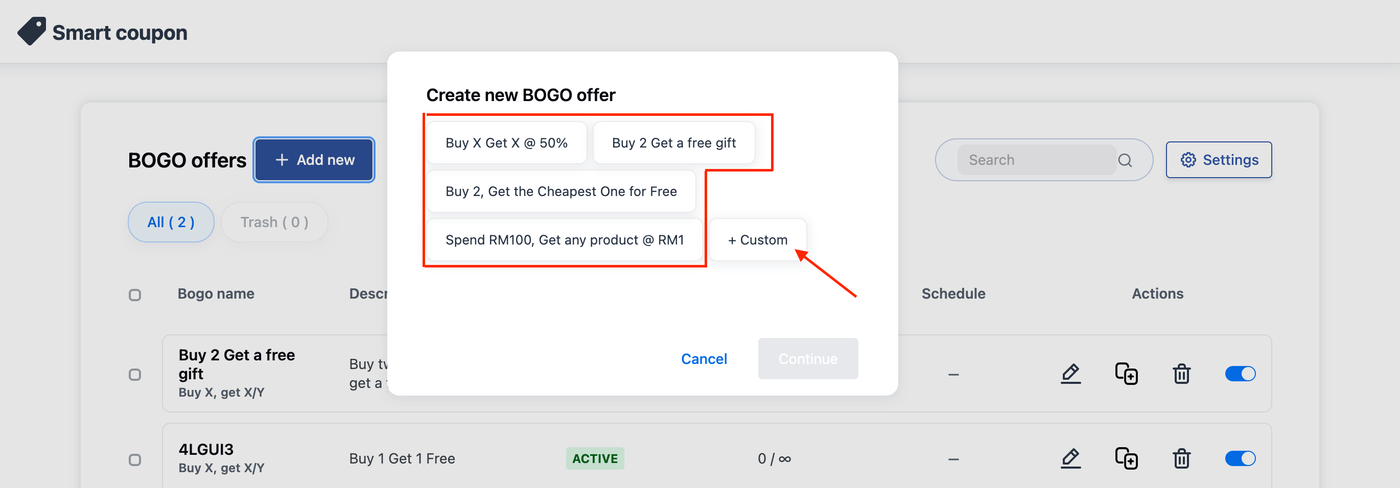Cancel the new BOGO offer dialog
Image resolution: width=1400 pixels, height=488 pixels.
point(704,359)
